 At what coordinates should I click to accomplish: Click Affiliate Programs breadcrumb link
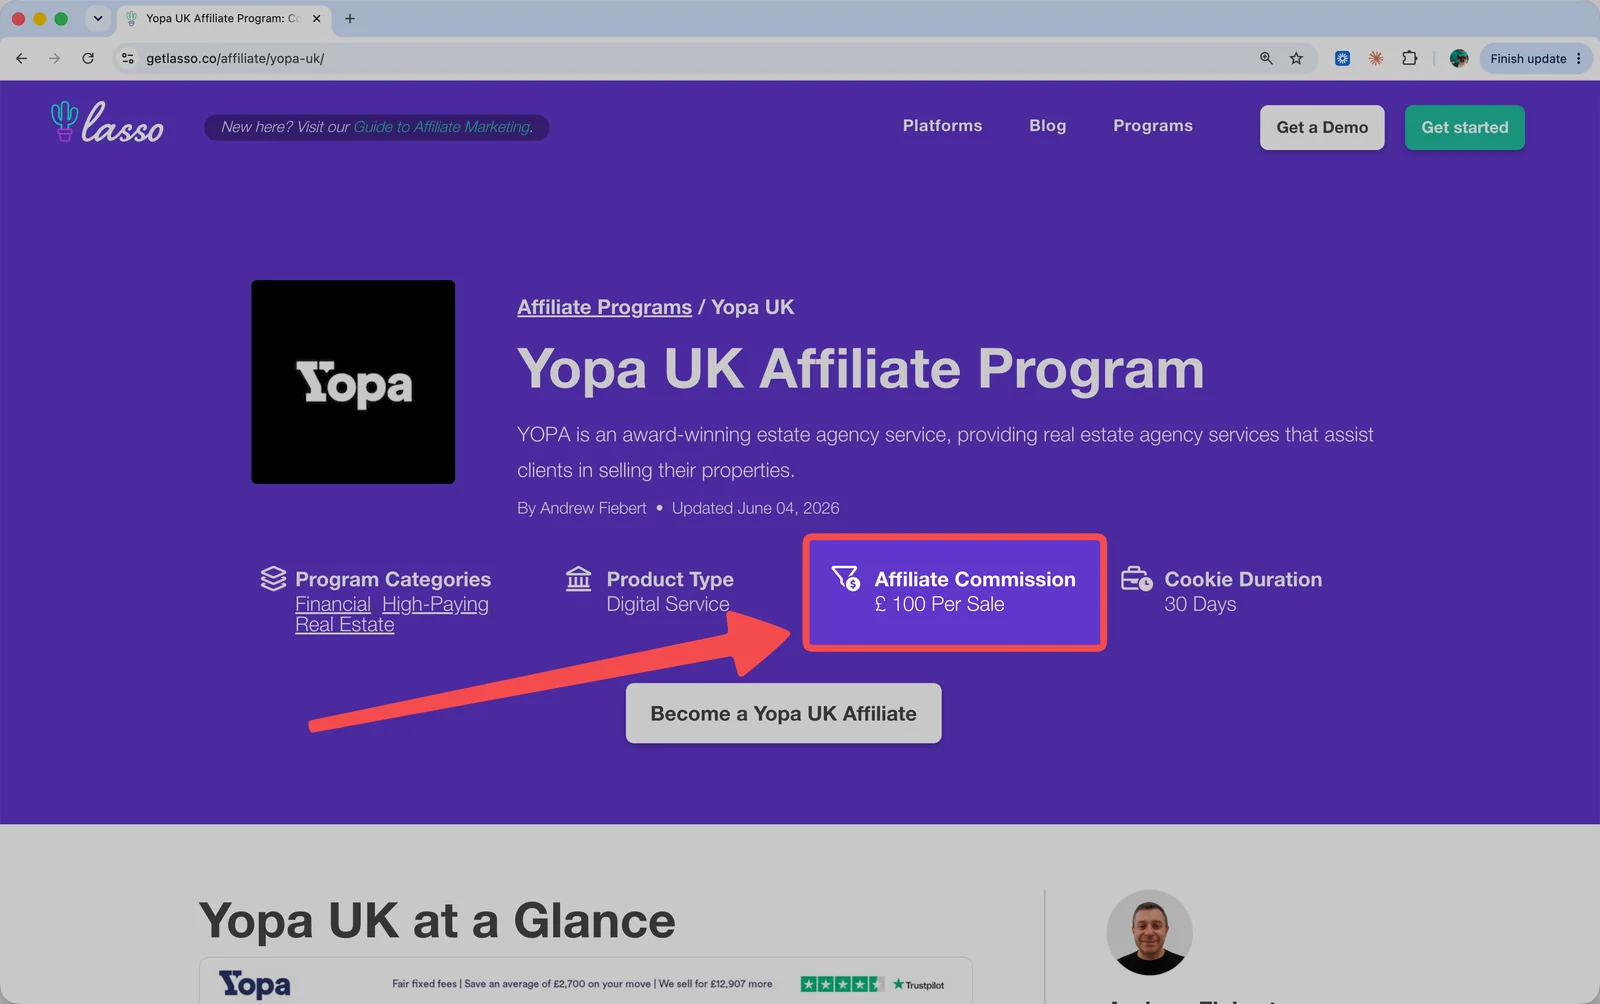(x=604, y=307)
